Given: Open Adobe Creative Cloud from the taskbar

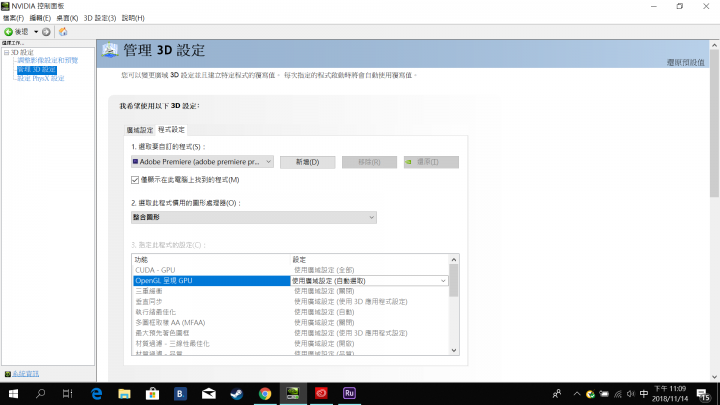Looking at the screenshot, I should point(321,394).
